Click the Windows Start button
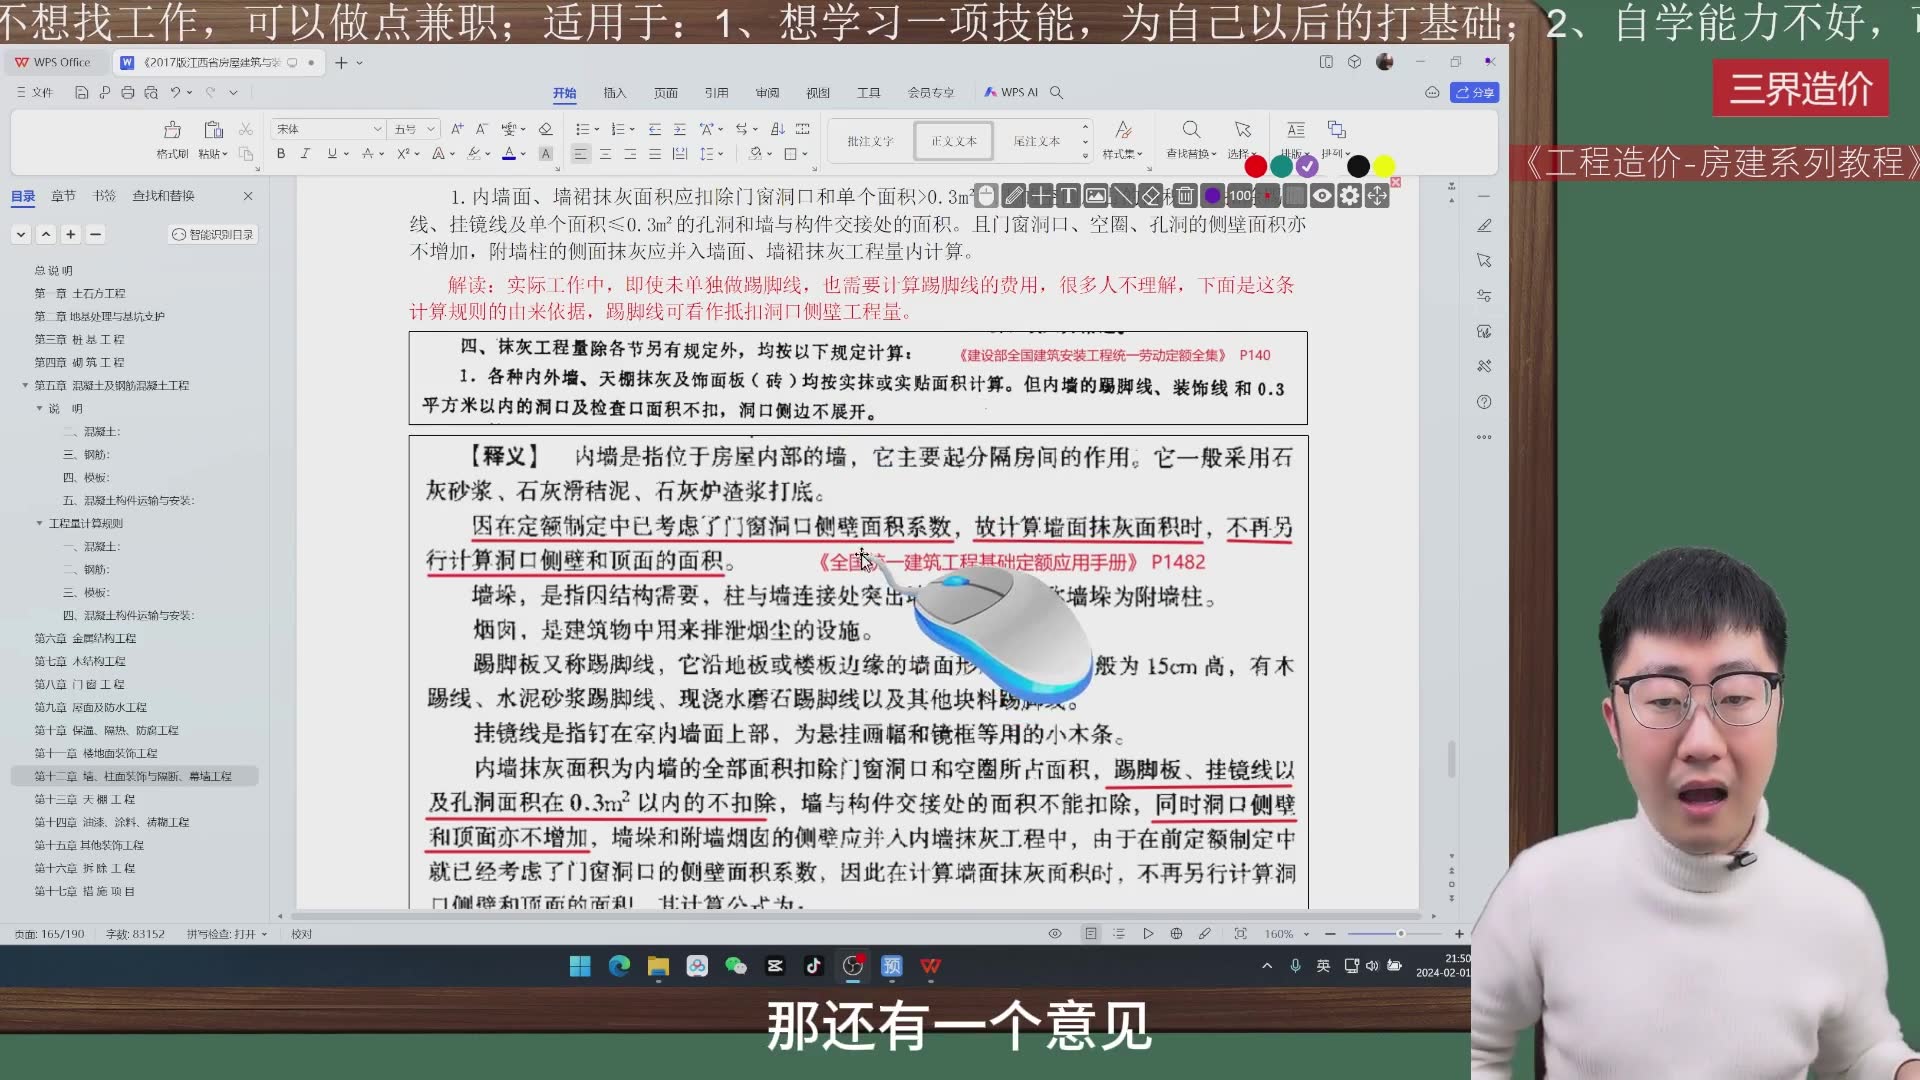This screenshot has width=1920, height=1080. click(x=580, y=966)
